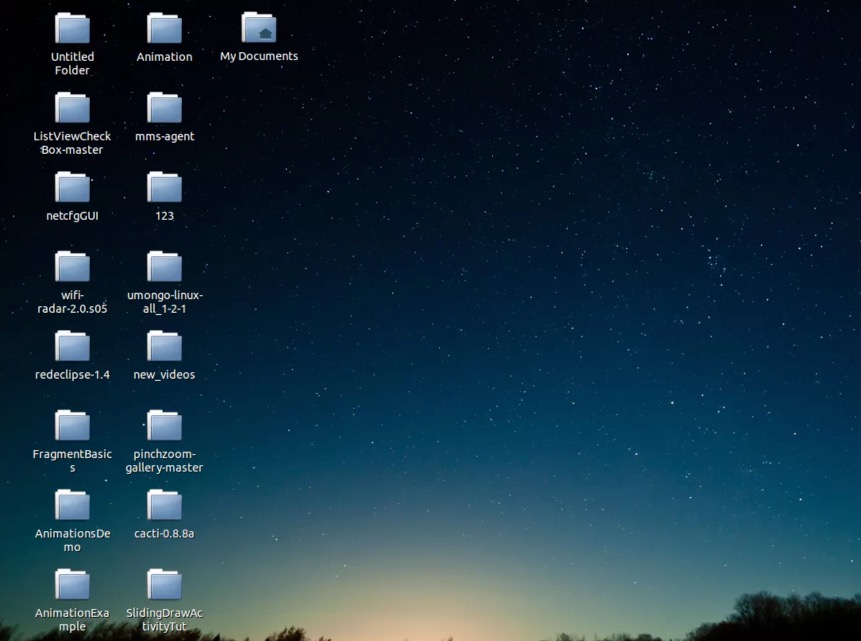Open the My Documents home folder icon

point(259,27)
